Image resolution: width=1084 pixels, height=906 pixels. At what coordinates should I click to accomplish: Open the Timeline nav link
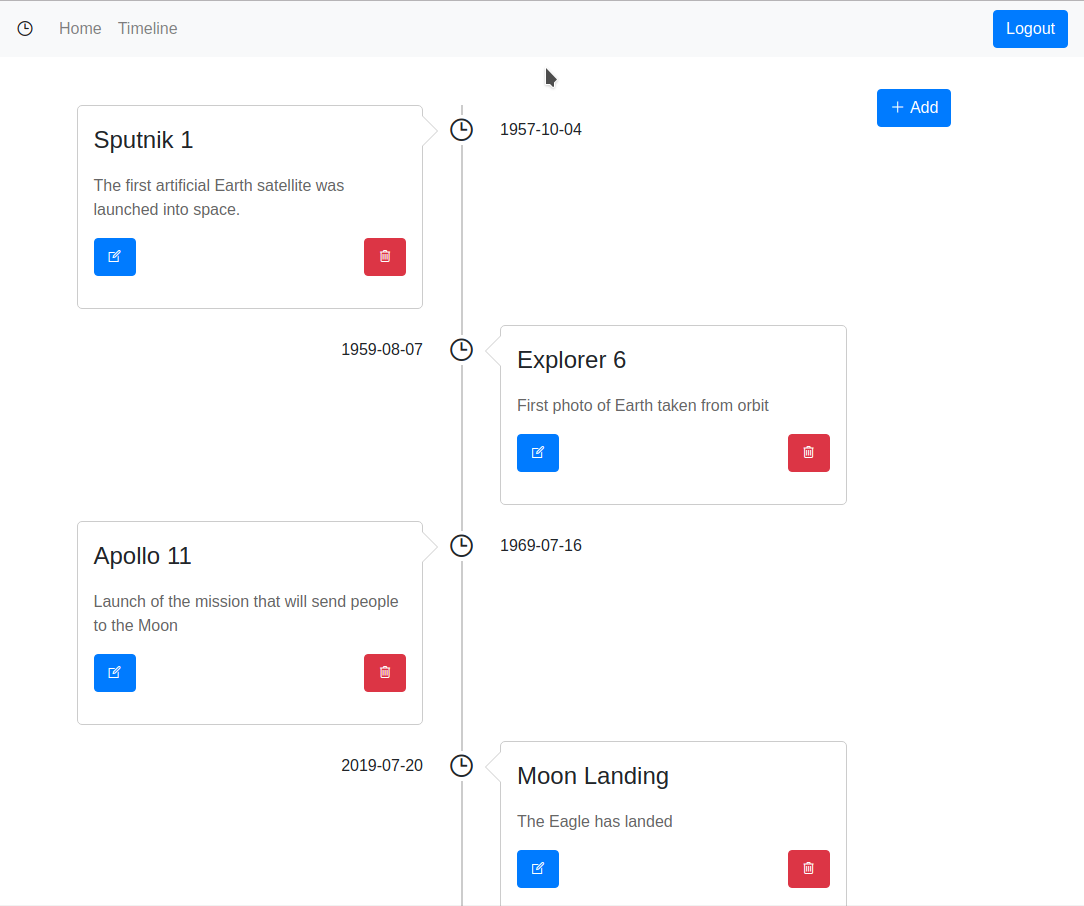[148, 29]
